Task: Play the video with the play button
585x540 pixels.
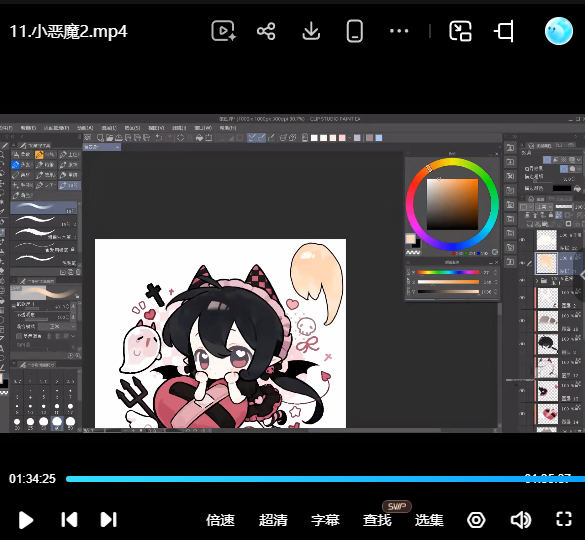Action: pos(26,520)
